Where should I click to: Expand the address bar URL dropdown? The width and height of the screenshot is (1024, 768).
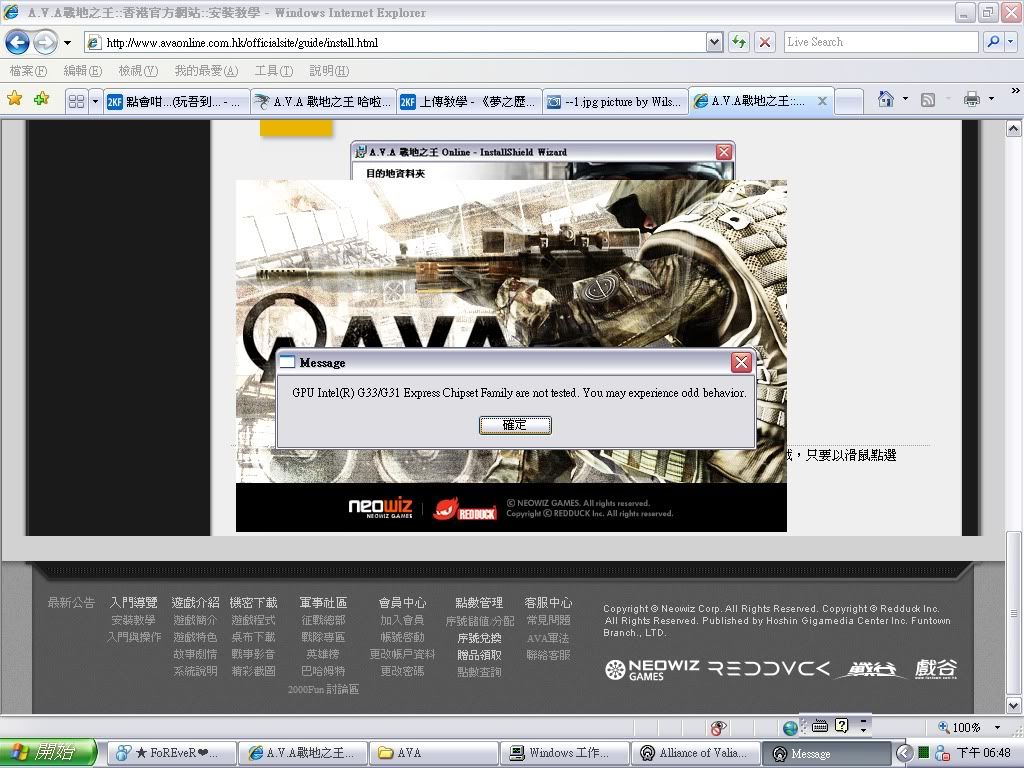tap(714, 42)
